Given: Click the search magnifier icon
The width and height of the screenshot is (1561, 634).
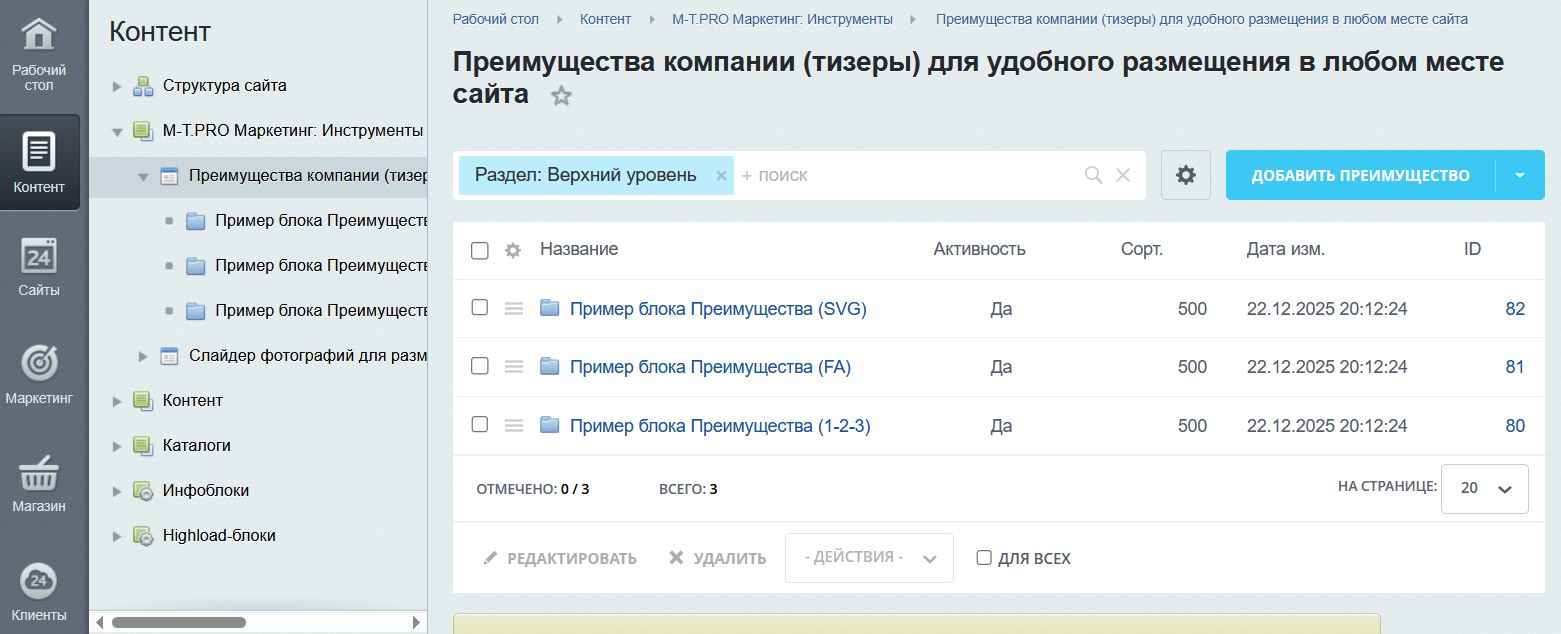Looking at the screenshot, I should click(1094, 174).
